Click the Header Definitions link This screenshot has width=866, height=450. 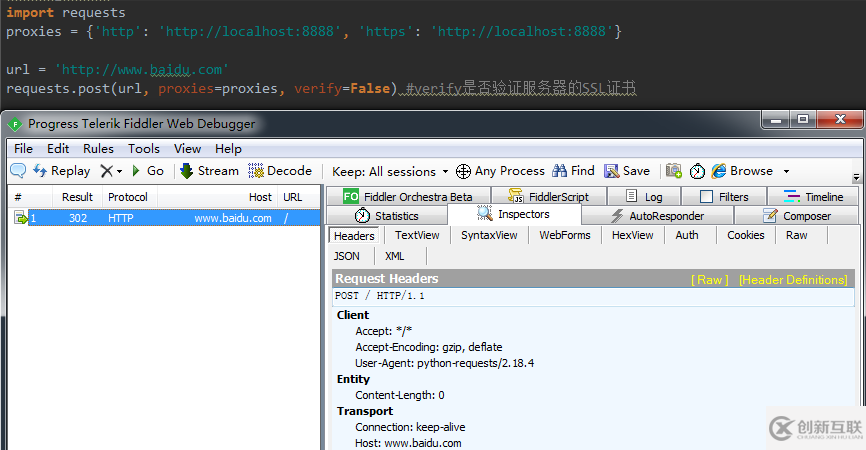click(792, 280)
